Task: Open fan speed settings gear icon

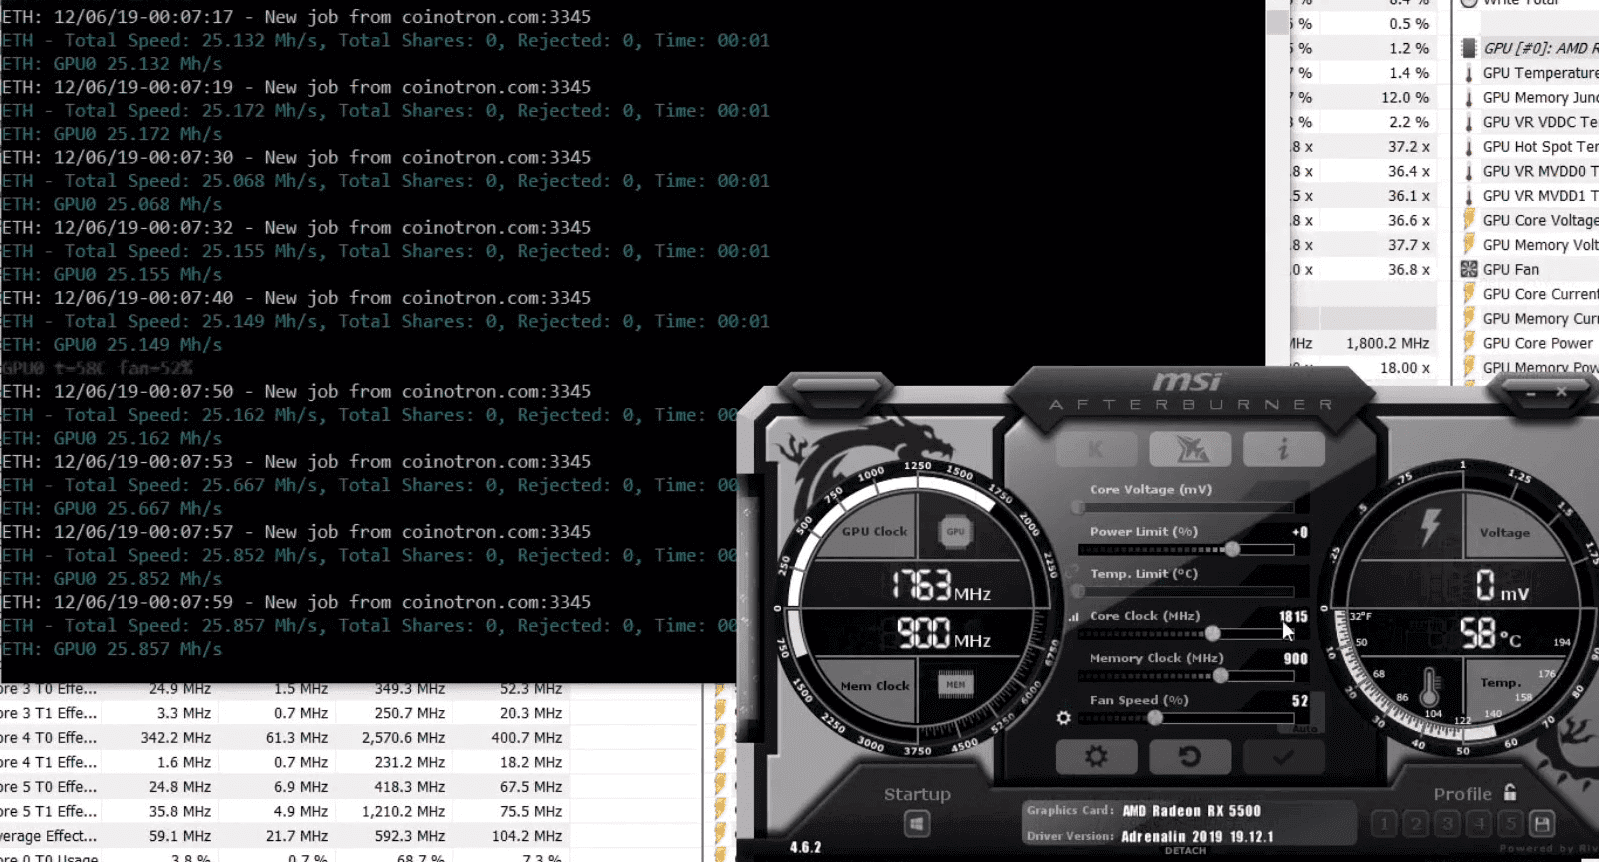Action: (1063, 718)
